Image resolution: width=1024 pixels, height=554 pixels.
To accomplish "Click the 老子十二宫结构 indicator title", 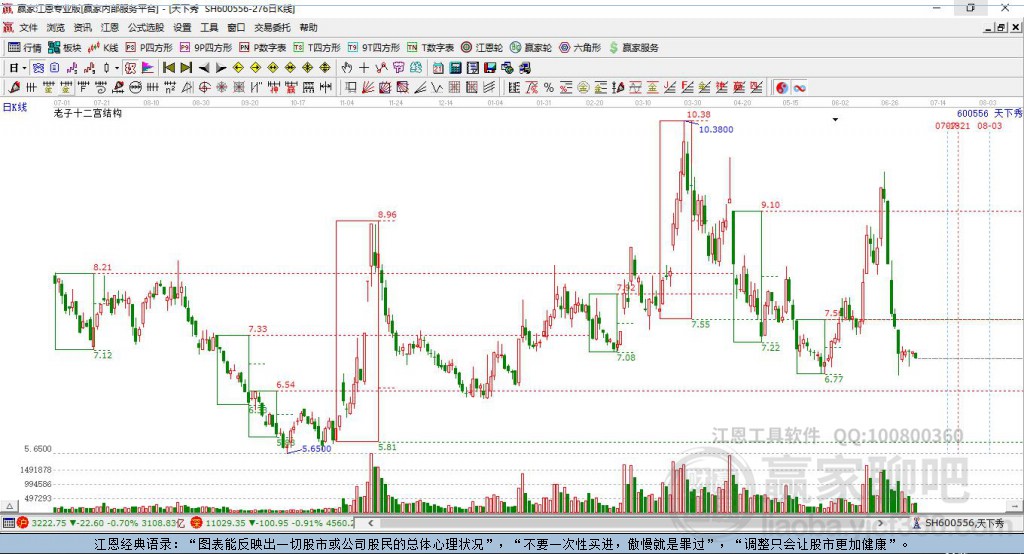I will coord(88,113).
